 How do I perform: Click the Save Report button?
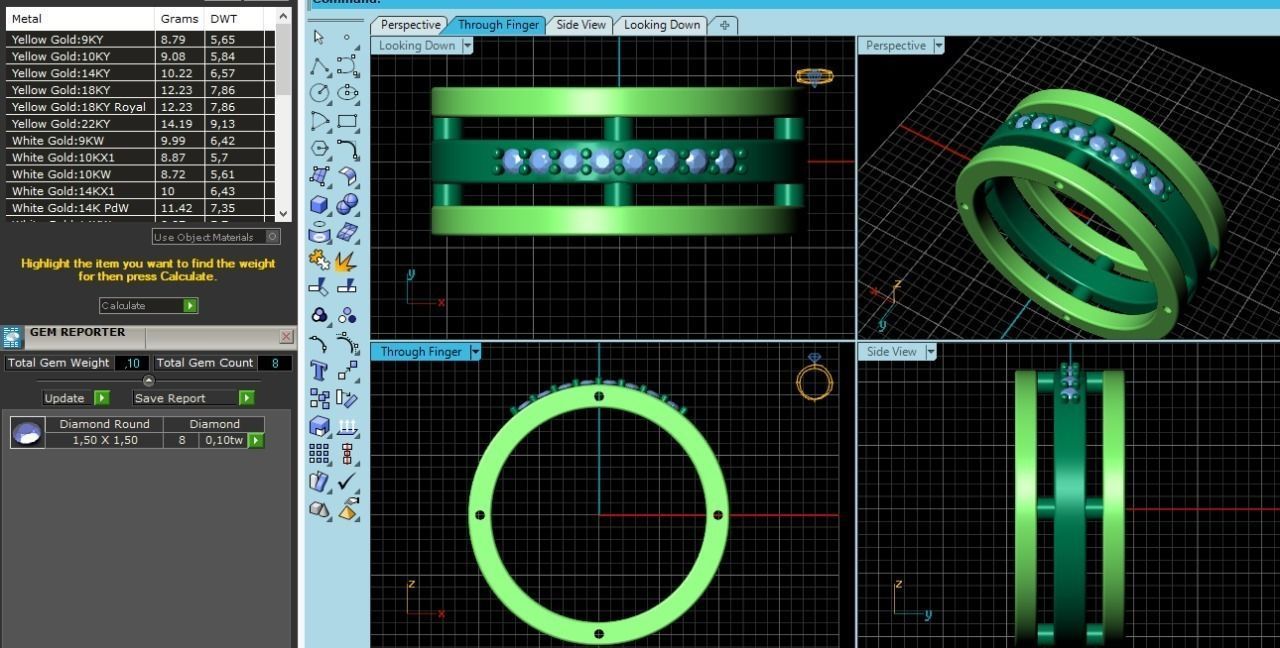192,398
